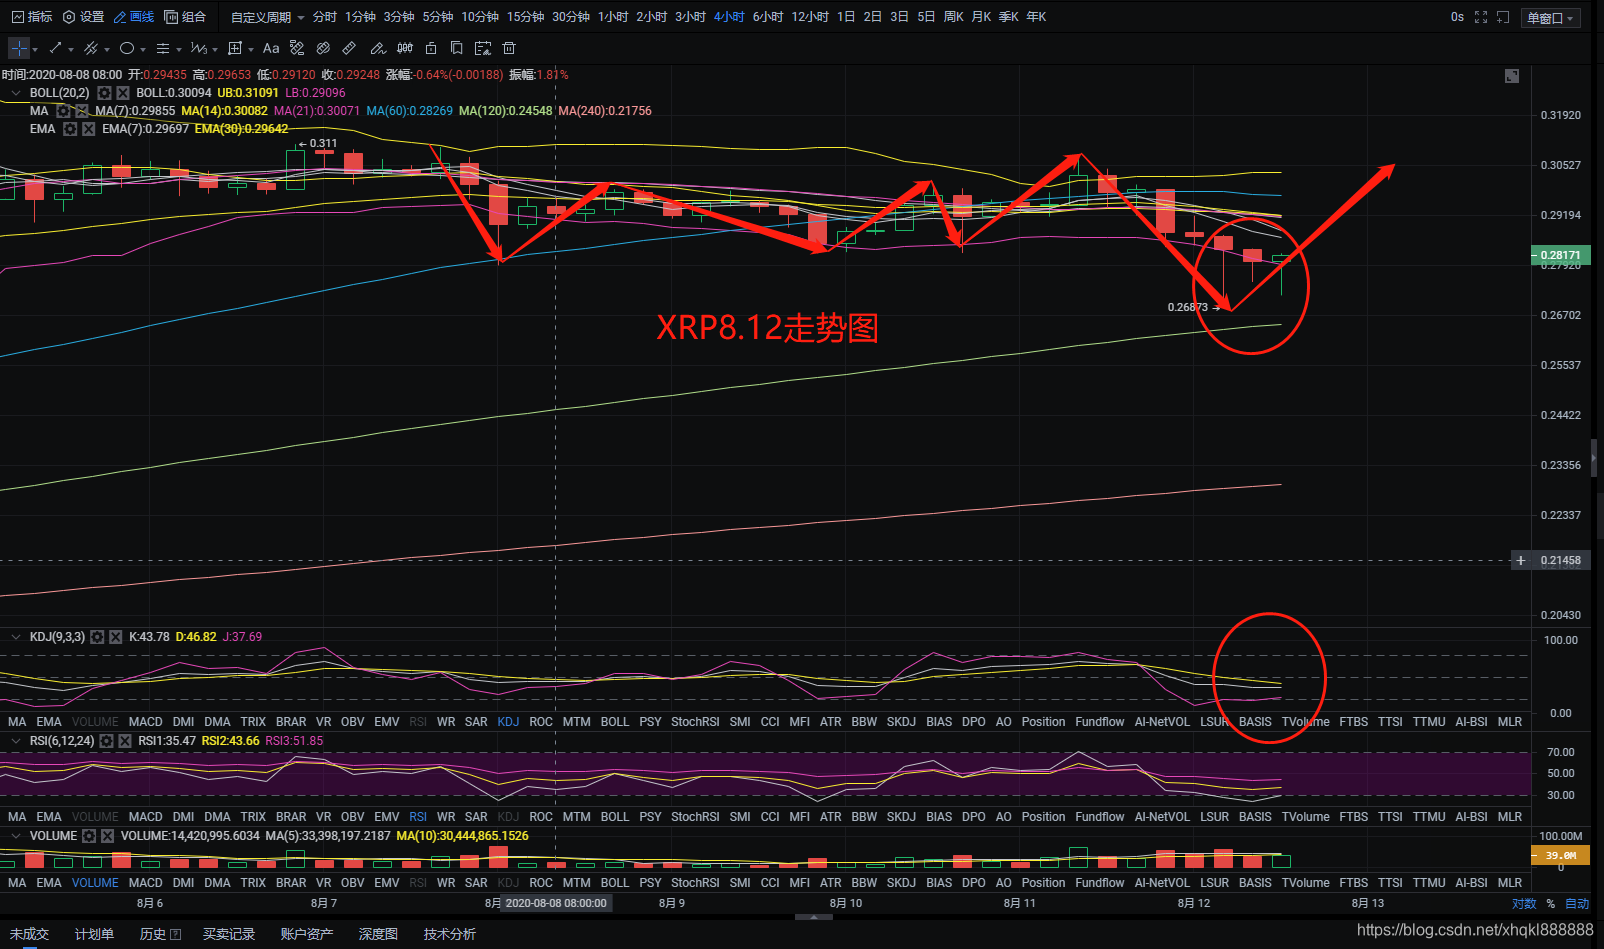1604x949 pixels.
Task: Open KDJ(9,3,3) settings gear
Action: pos(97,637)
